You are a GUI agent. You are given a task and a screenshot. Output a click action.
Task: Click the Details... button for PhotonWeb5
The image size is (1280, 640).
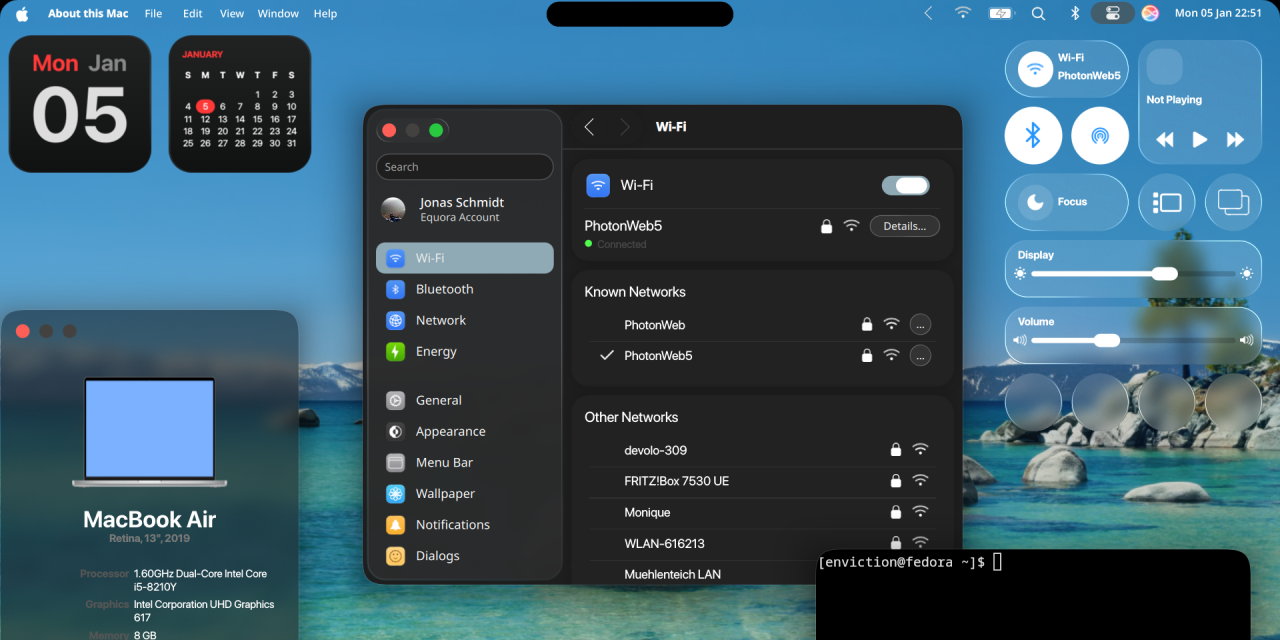point(904,226)
